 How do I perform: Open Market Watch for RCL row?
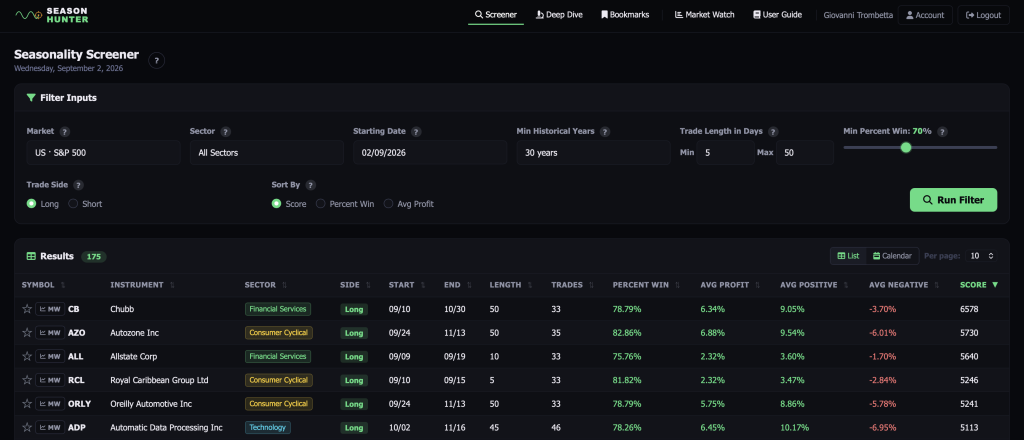pos(50,380)
